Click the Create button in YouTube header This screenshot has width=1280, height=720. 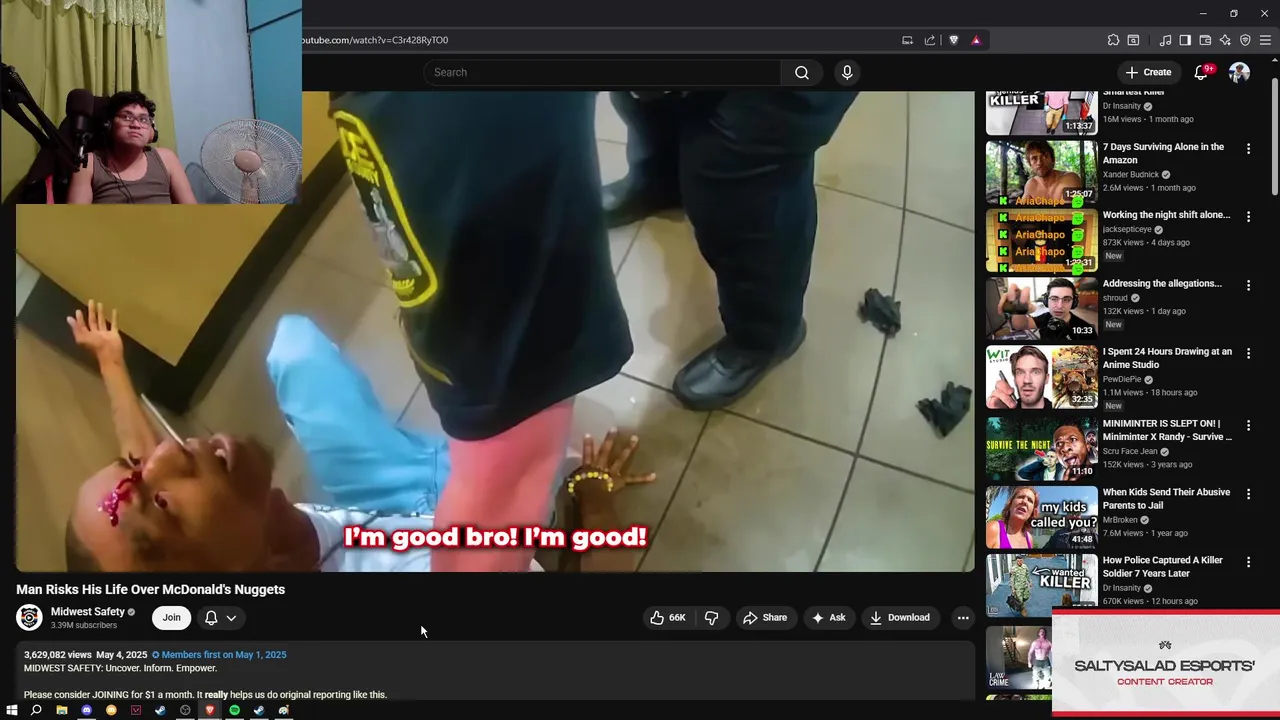point(1148,72)
